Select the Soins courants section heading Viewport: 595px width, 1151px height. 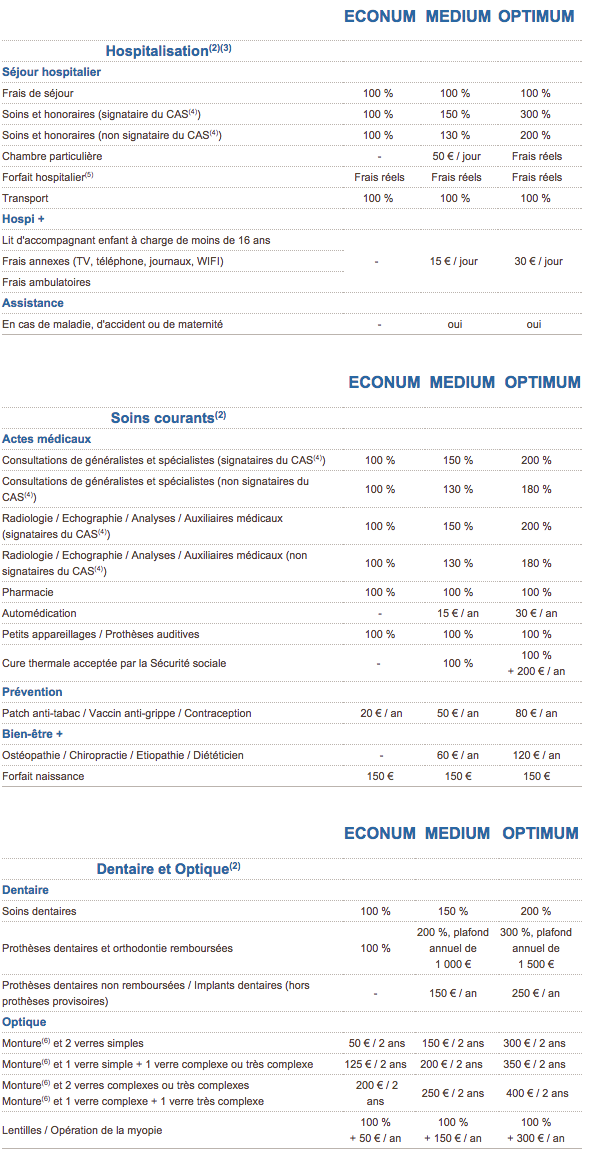[x=169, y=417]
